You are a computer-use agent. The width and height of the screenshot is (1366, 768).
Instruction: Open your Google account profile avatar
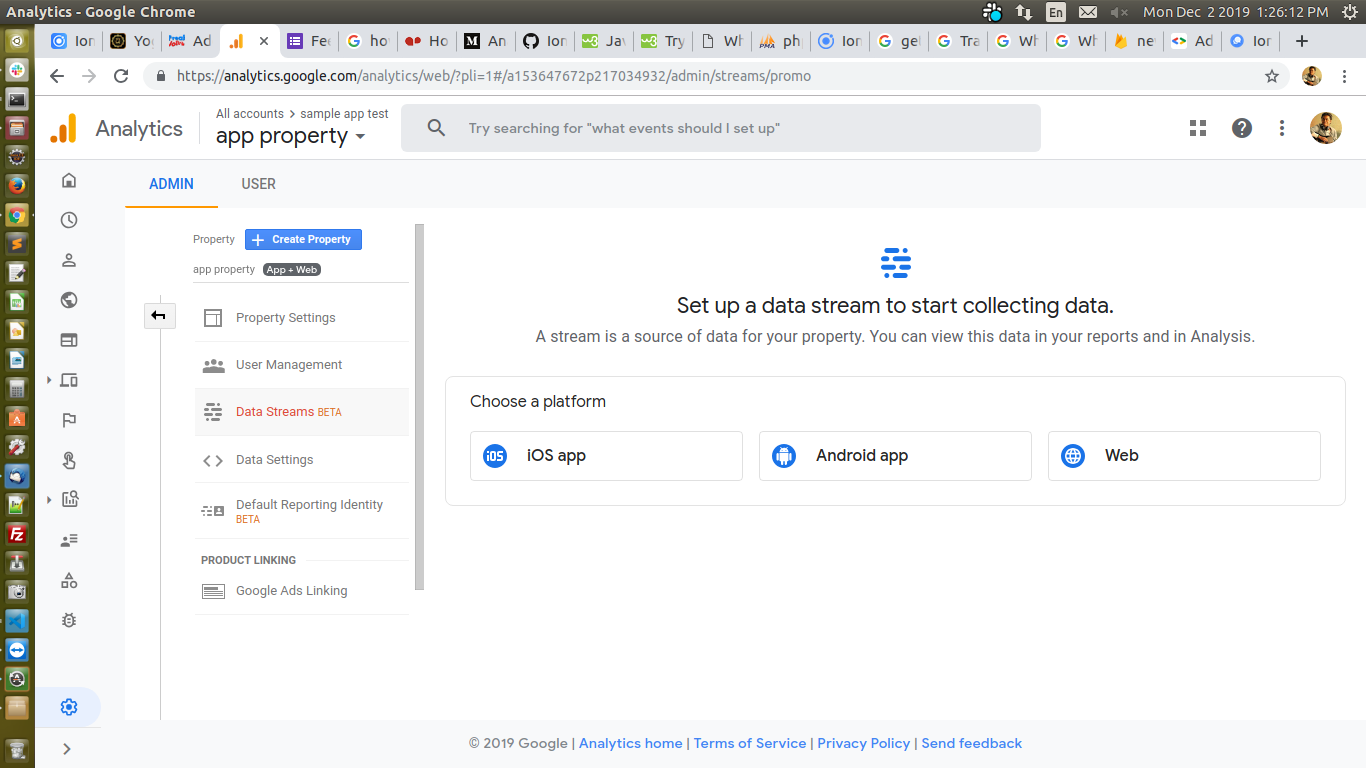coord(1324,128)
